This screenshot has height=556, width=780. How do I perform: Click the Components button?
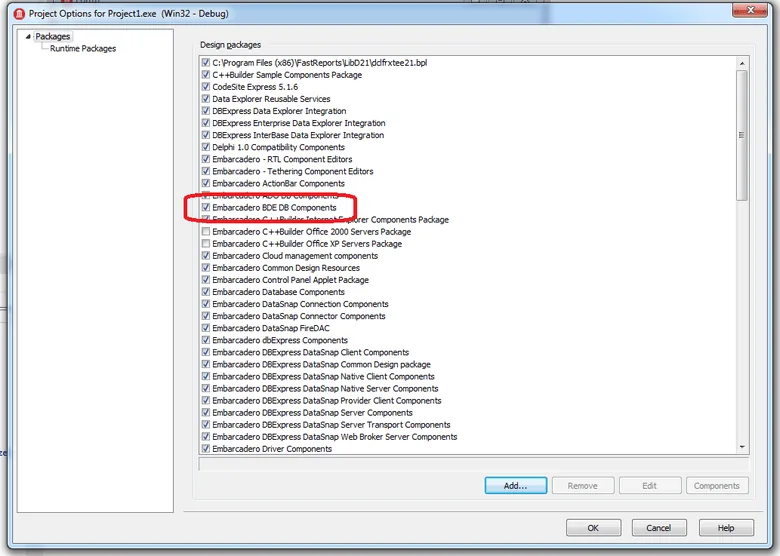pos(717,486)
